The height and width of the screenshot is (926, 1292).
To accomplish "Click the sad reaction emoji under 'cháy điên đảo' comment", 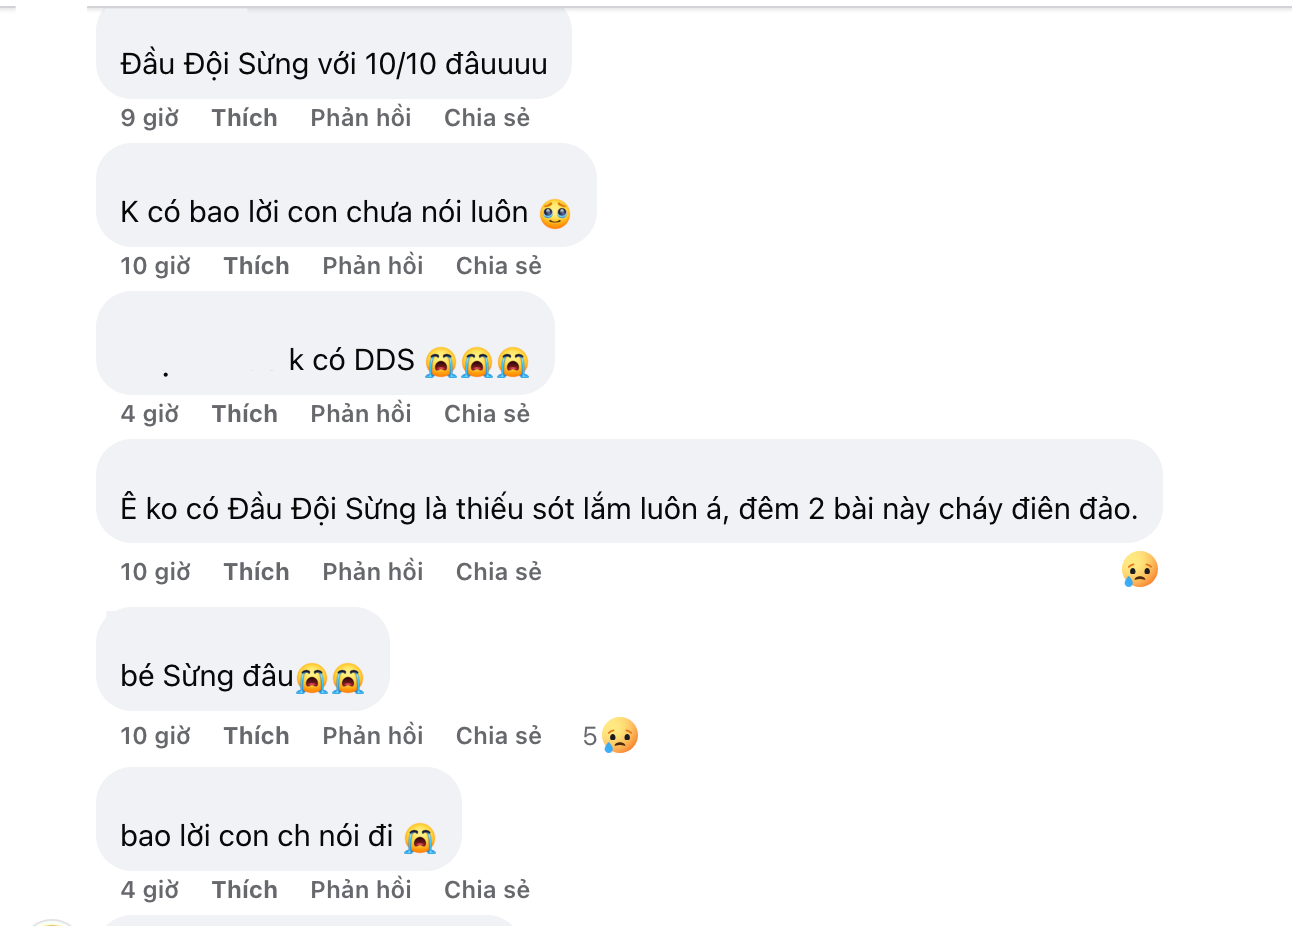I will (1139, 569).
